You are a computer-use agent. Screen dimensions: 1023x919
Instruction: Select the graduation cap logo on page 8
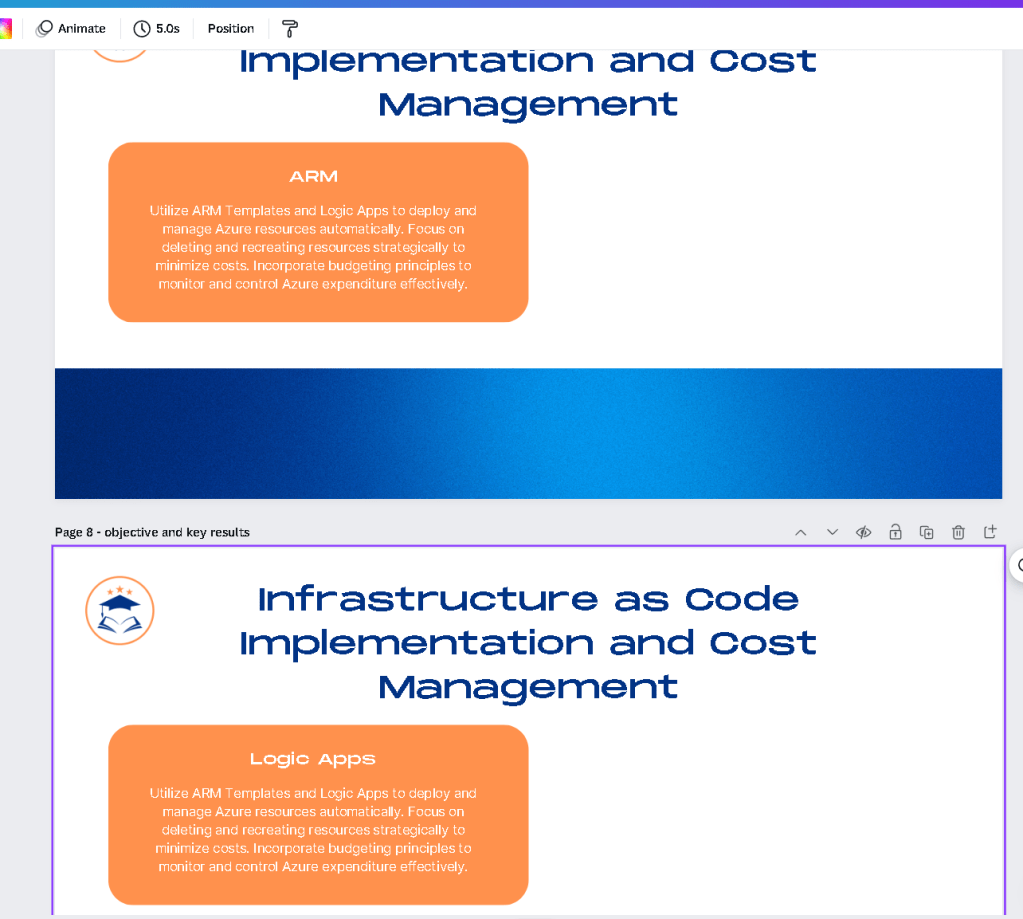120,610
